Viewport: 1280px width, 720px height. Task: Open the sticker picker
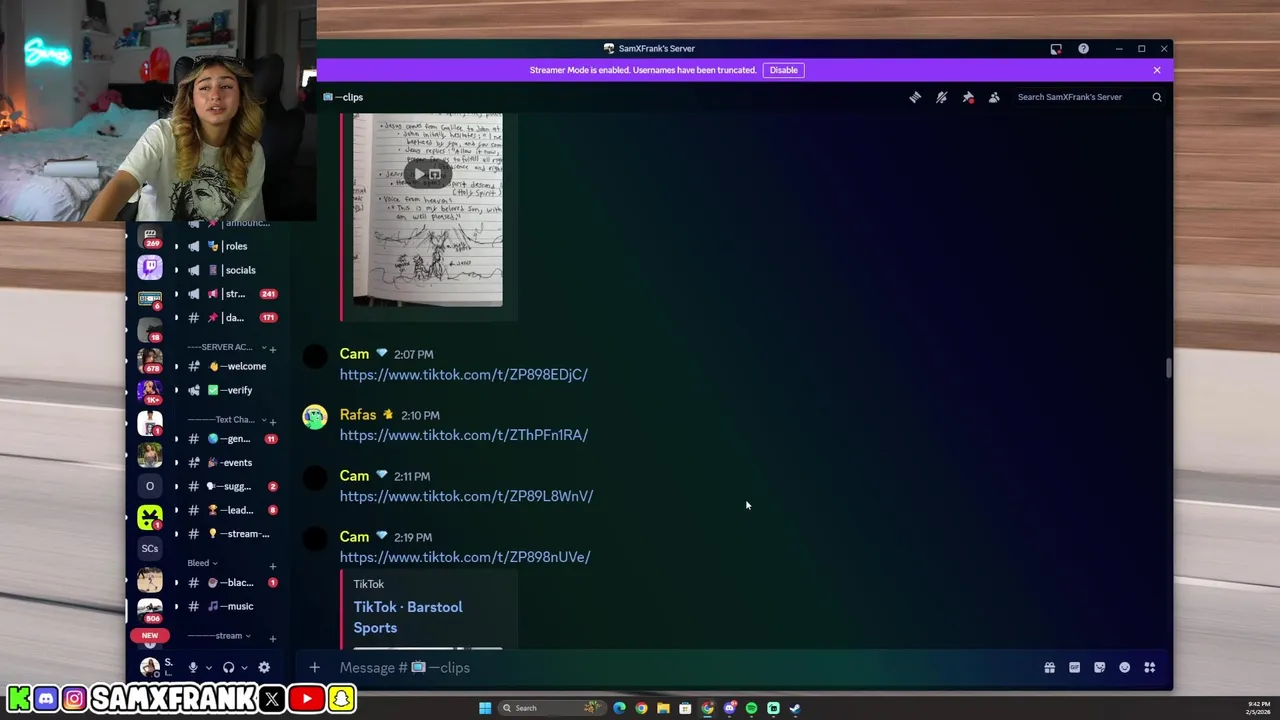pyautogui.click(x=1100, y=667)
